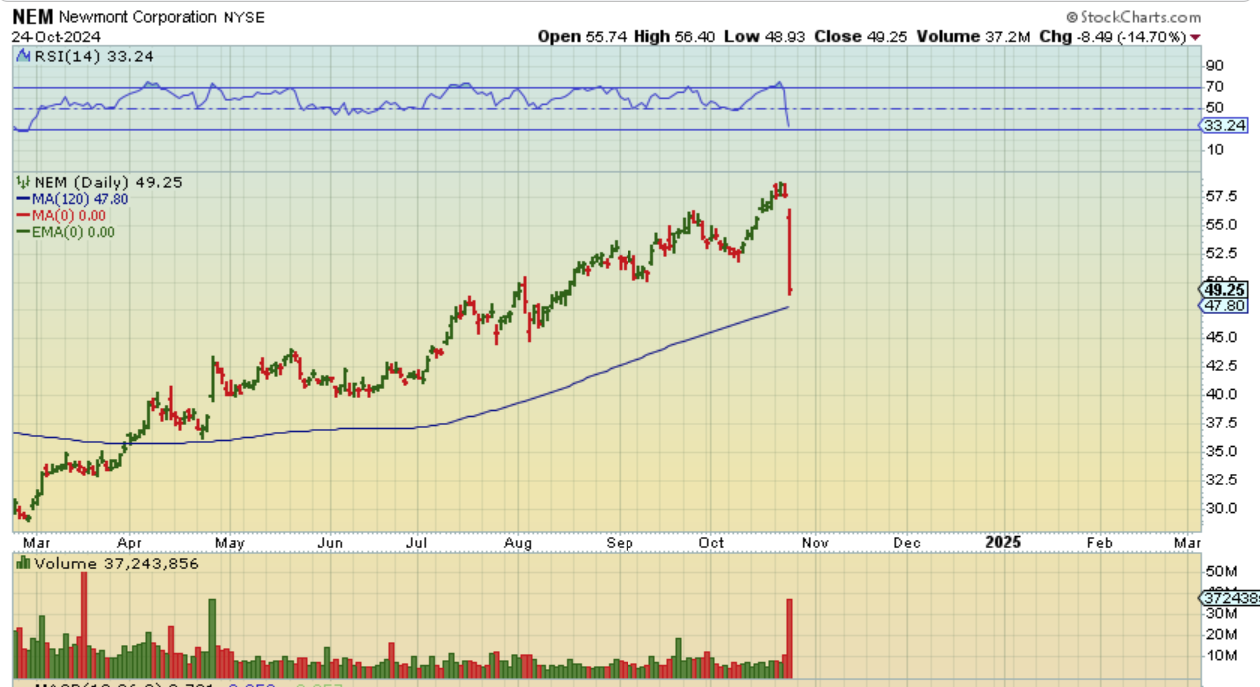Click the Volume panel legend icon

pos(24,564)
